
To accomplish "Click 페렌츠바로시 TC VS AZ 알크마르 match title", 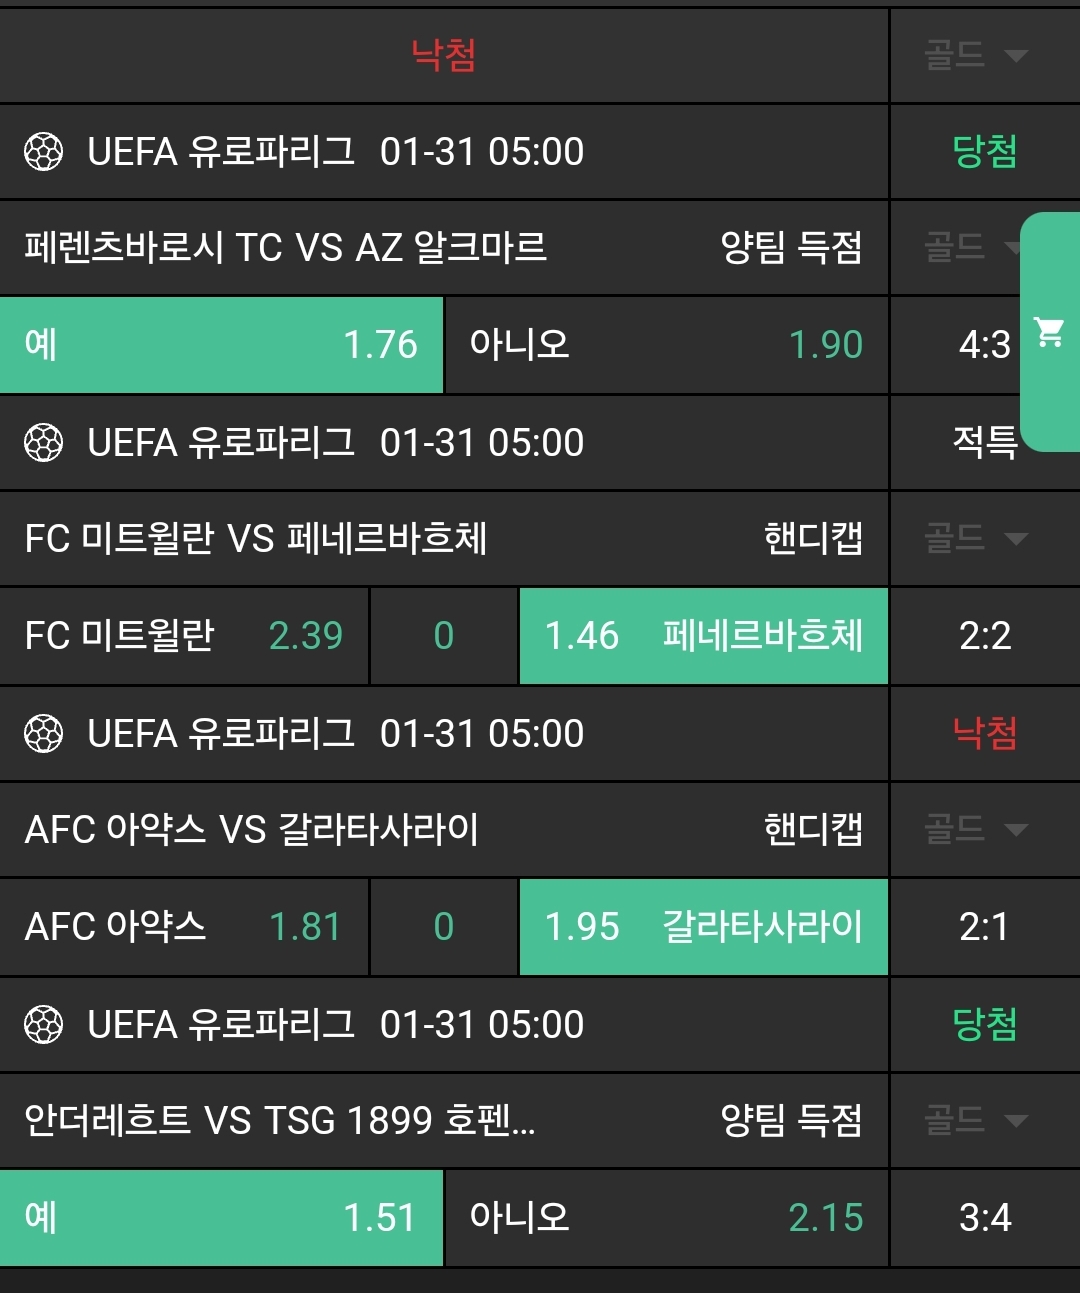I will (286, 247).
